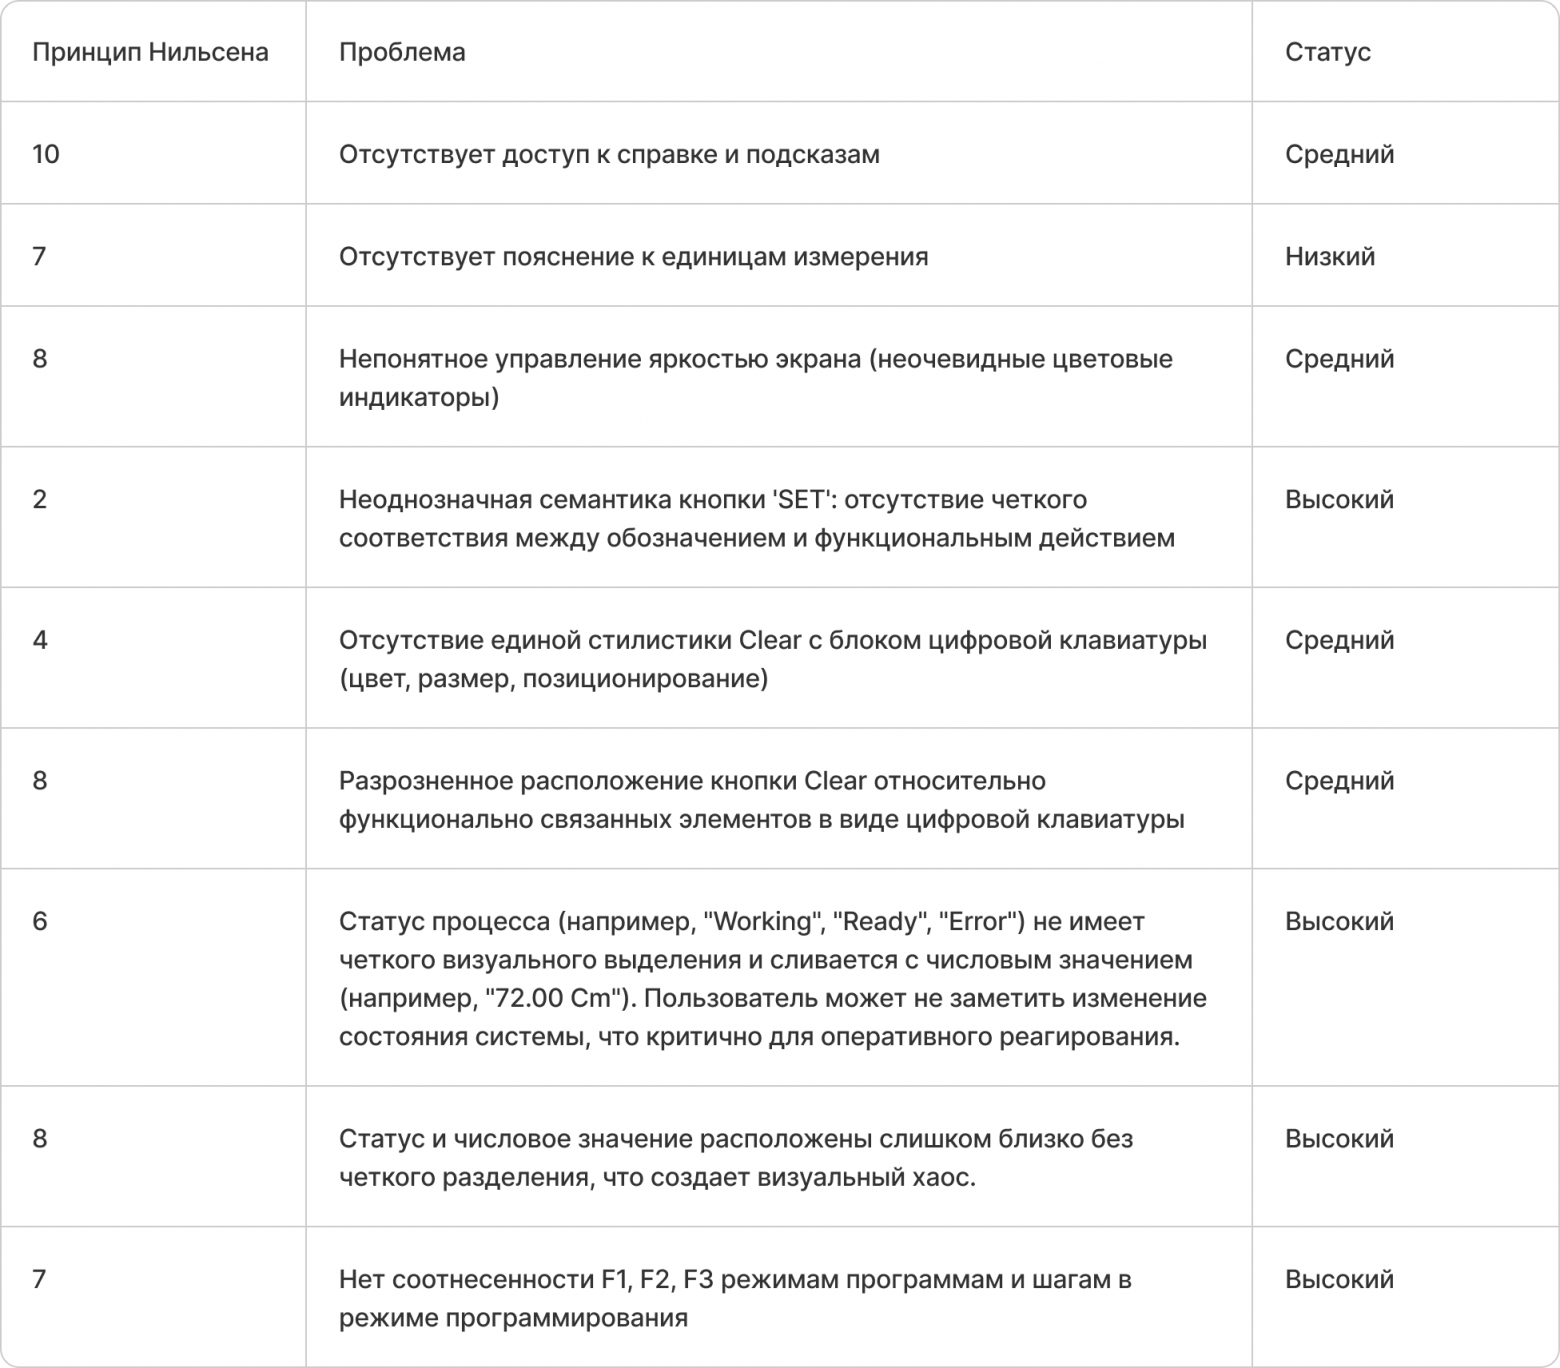Select the cell with principle number 10
This screenshot has height=1368, width=1560.
(46, 154)
